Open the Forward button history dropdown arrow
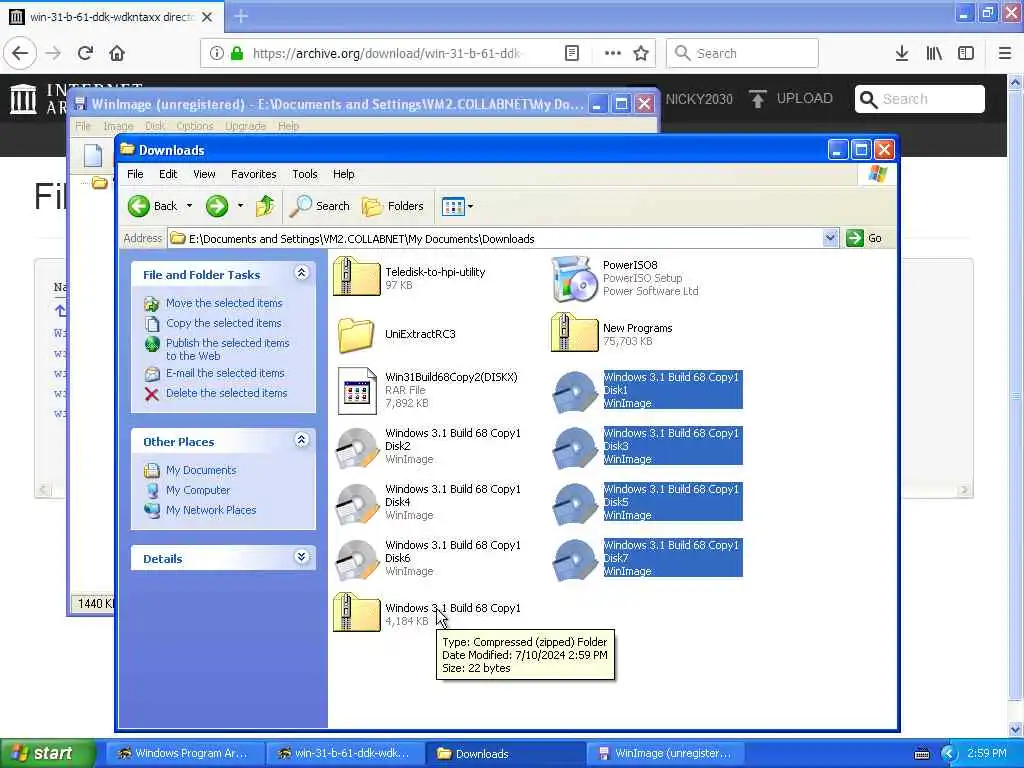 pyautogui.click(x=240, y=206)
